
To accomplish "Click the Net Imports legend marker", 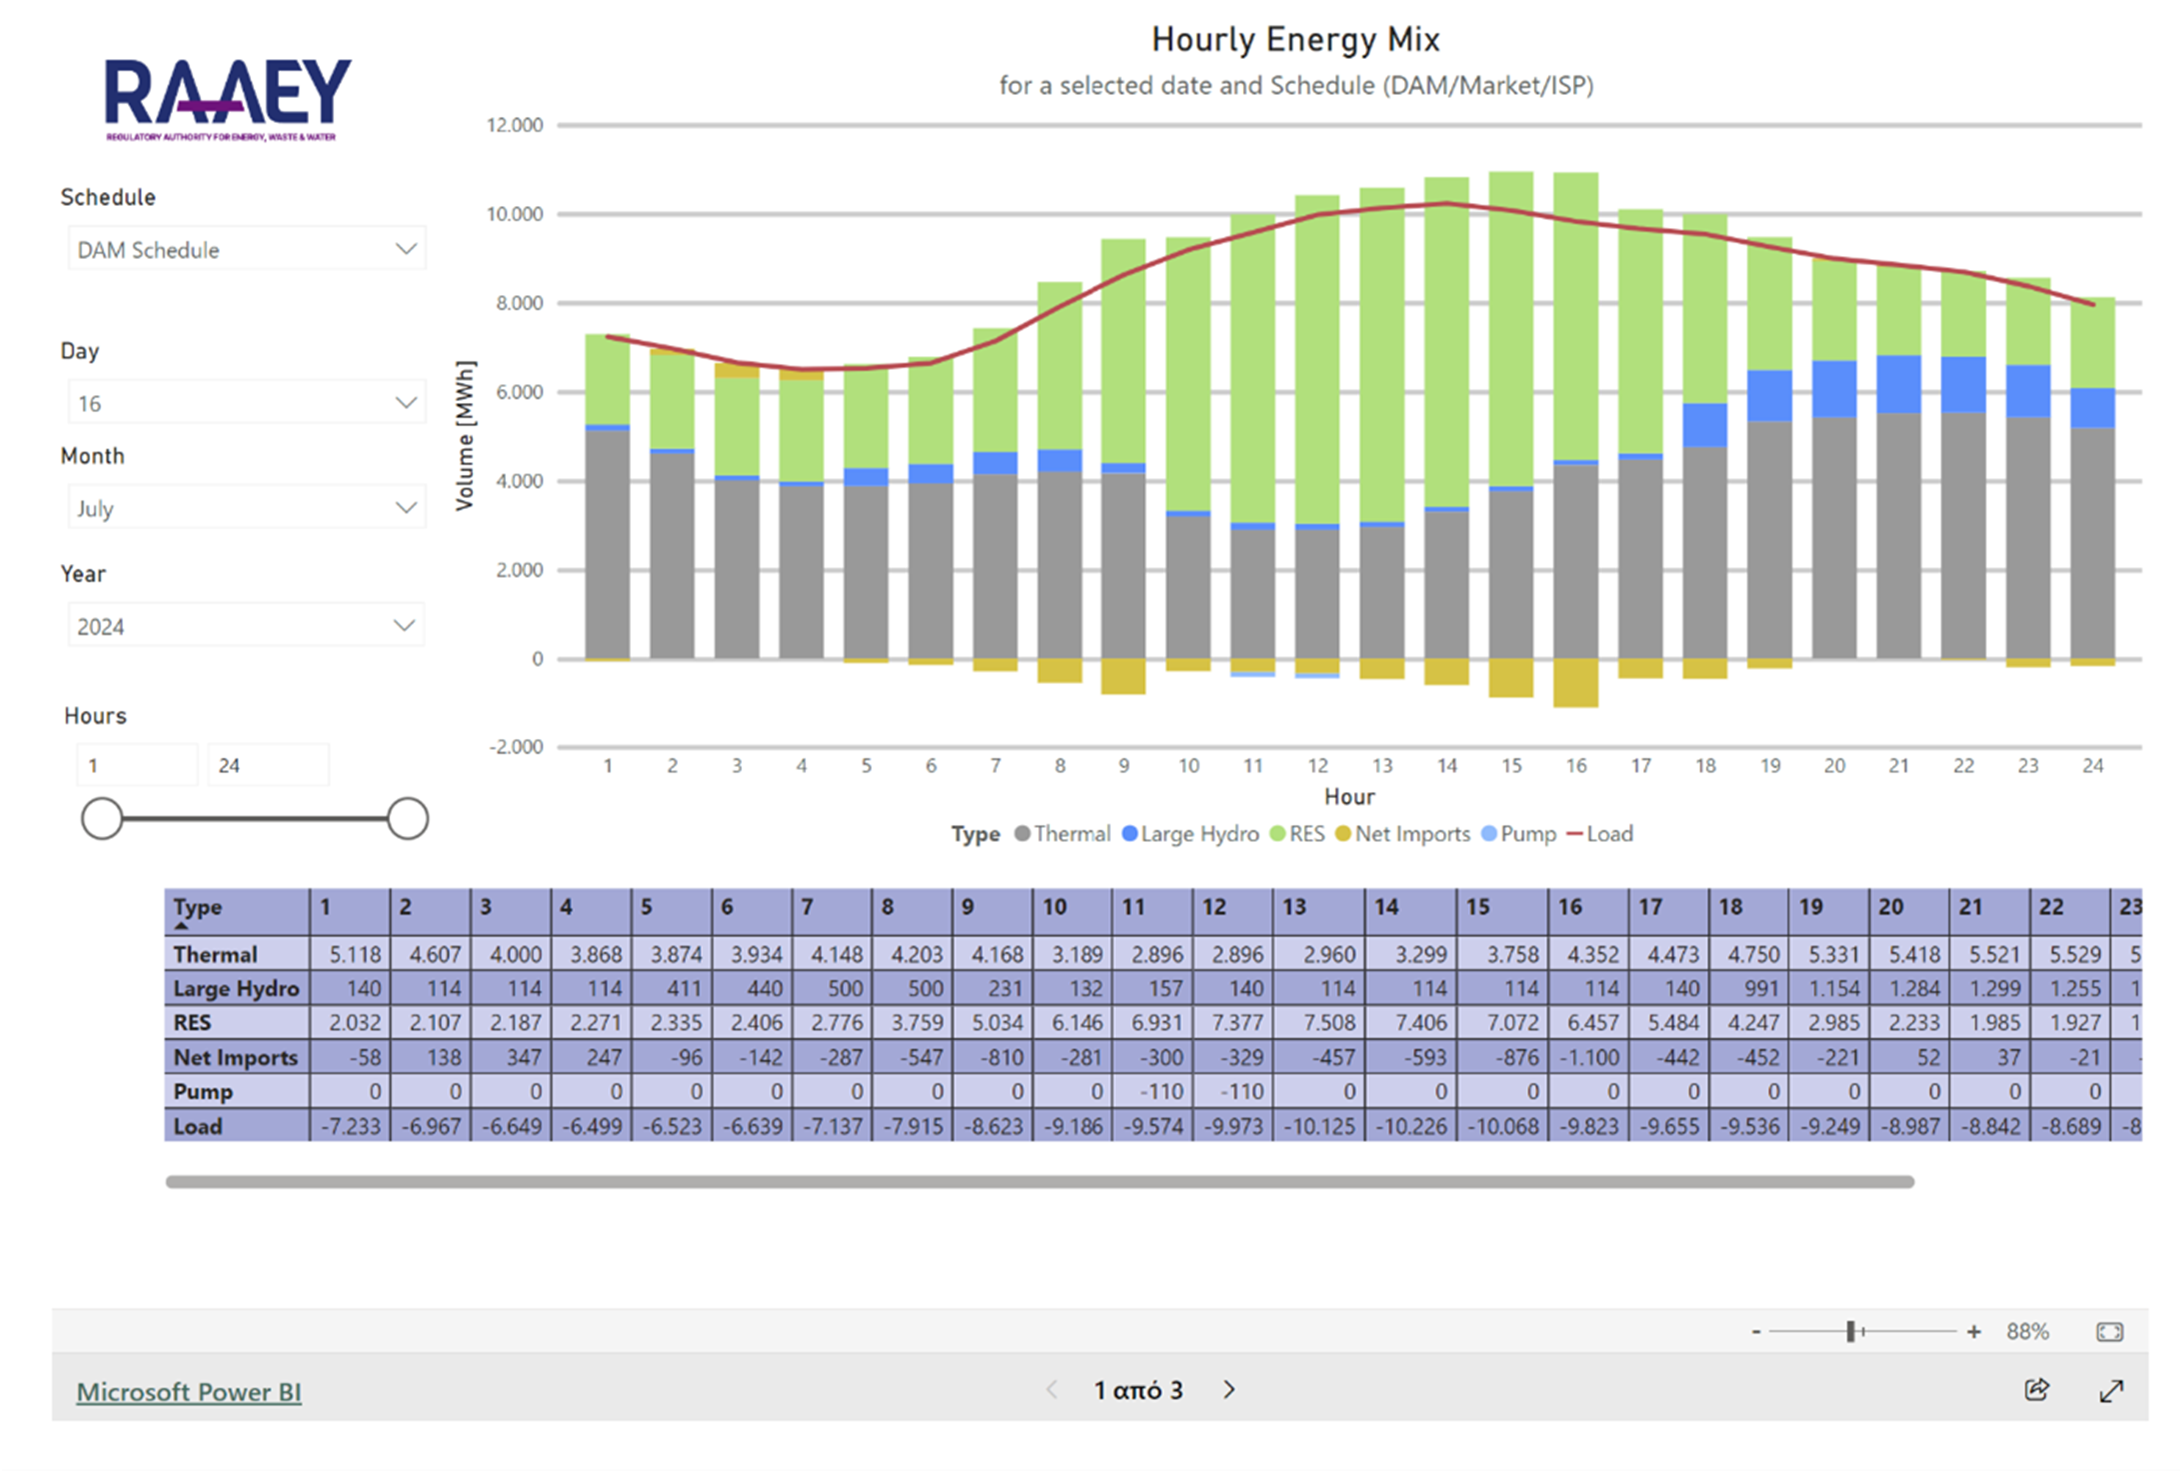I will click(x=1343, y=834).
